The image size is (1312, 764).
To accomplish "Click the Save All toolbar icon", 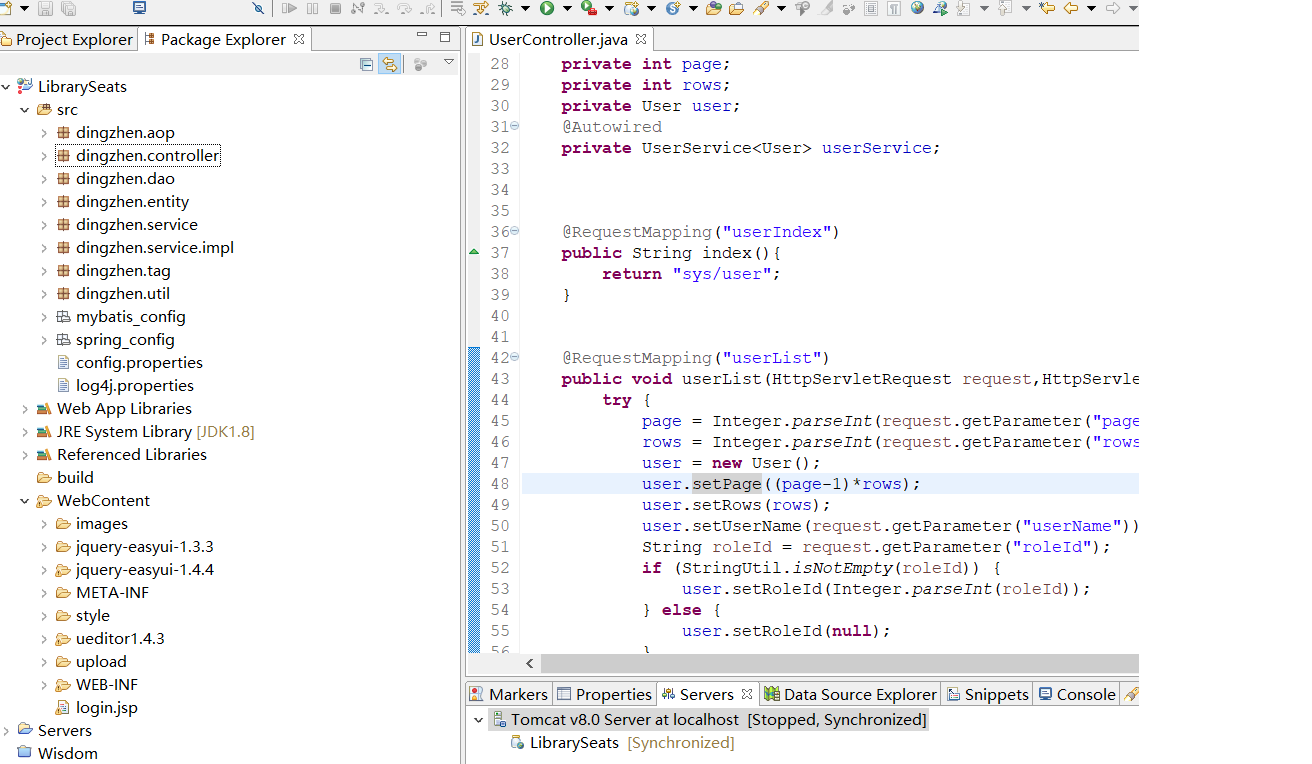I will pos(68,8).
